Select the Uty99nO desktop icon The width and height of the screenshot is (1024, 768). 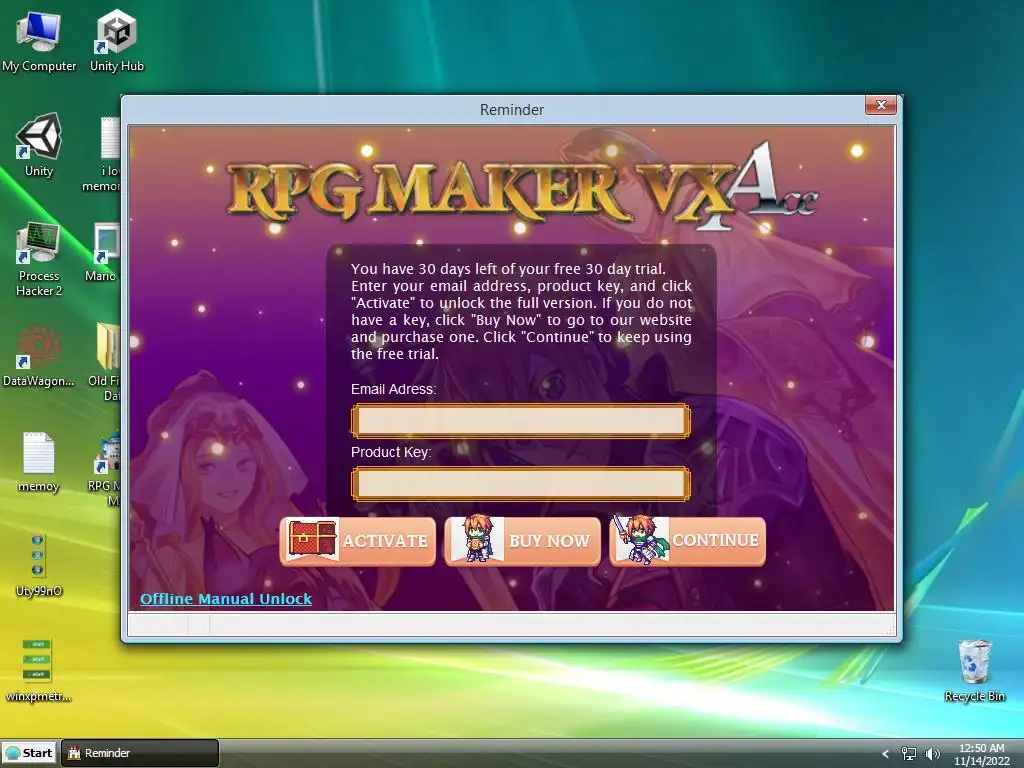point(39,566)
